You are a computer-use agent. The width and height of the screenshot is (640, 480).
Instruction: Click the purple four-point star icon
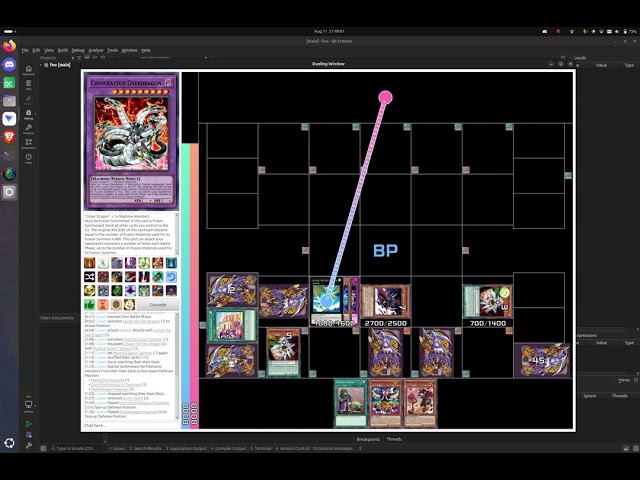click(130, 290)
